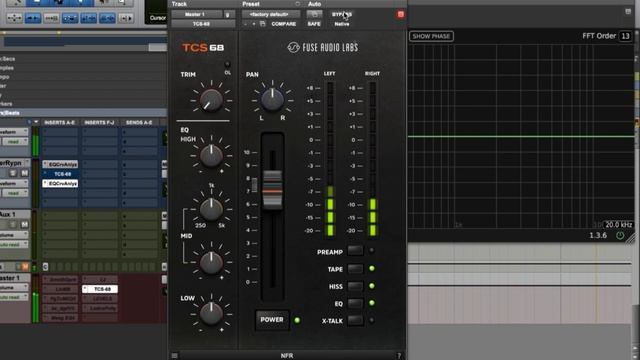640x360 pixels.
Task: Enable automation SAFE for the plugin
Action: [313, 24]
